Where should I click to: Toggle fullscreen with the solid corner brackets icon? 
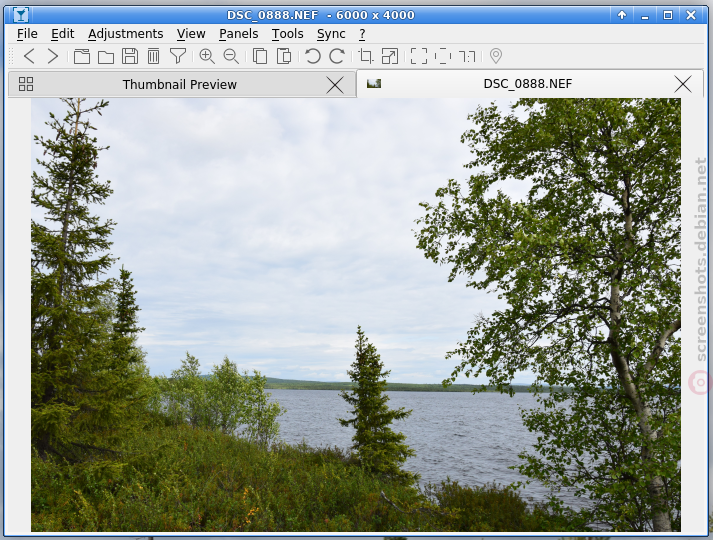[419, 56]
